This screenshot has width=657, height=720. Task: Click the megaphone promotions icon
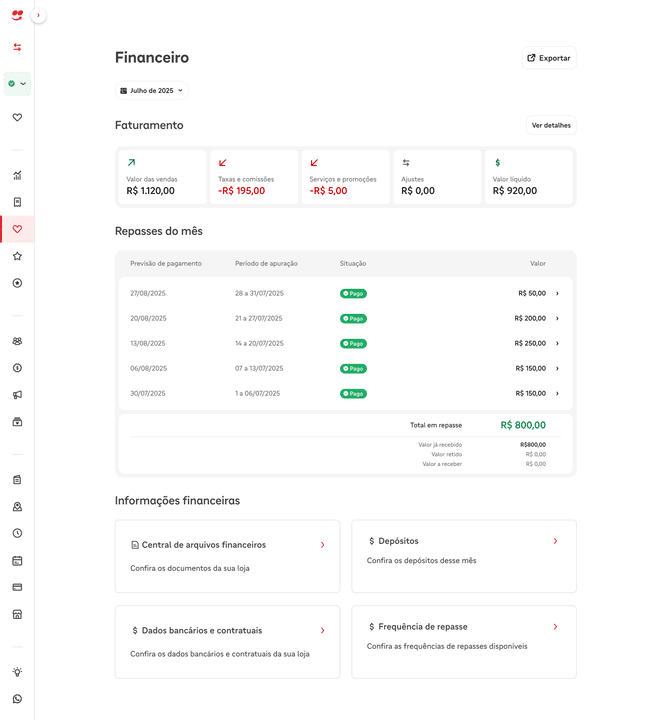tap(17, 395)
